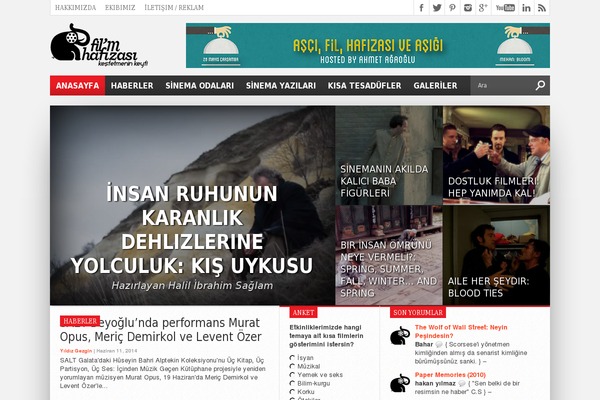Open the Beyoğlu'nda performans Murat Opus headline
The width and height of the screenshot is (600, 400).
pyautogui.click(x=161, y=330)
